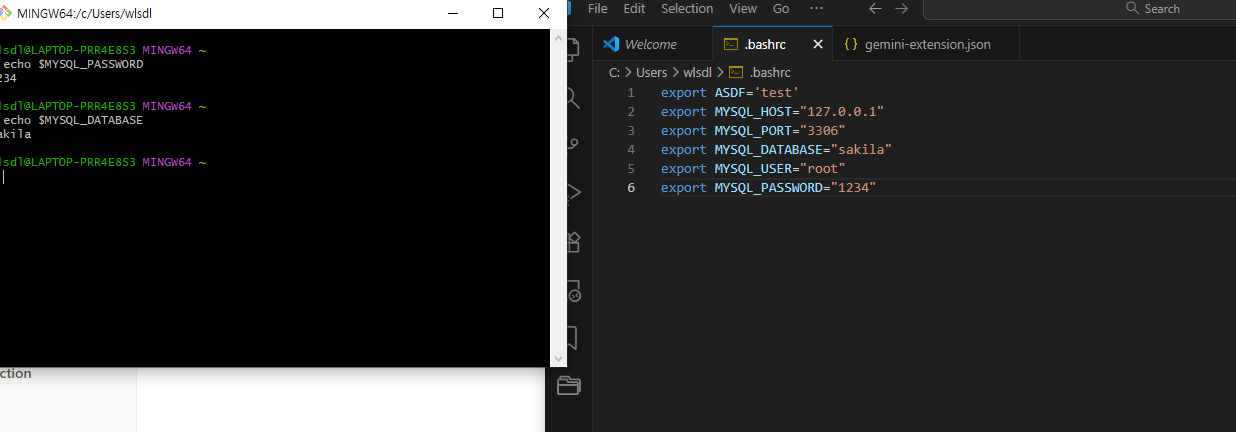Click the VS Code logo on Welcome tab
1236x432 pixels.
tap(612, 44)
